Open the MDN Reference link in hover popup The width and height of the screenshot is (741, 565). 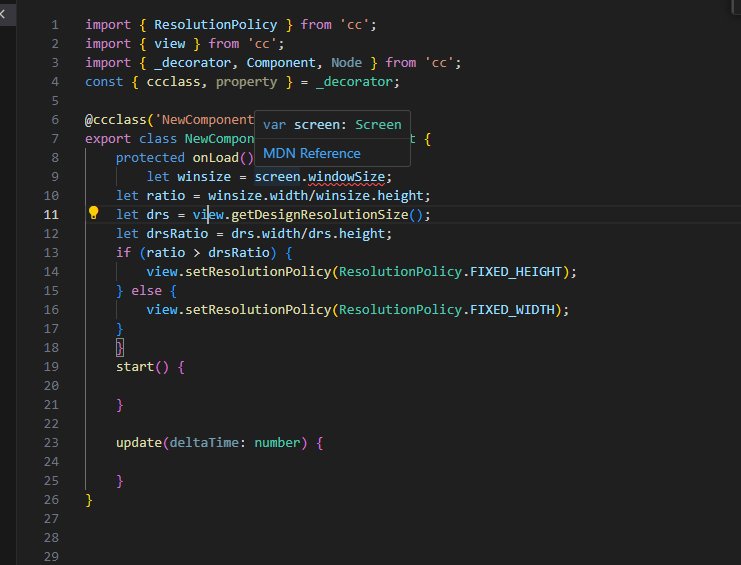click(311, 154)
